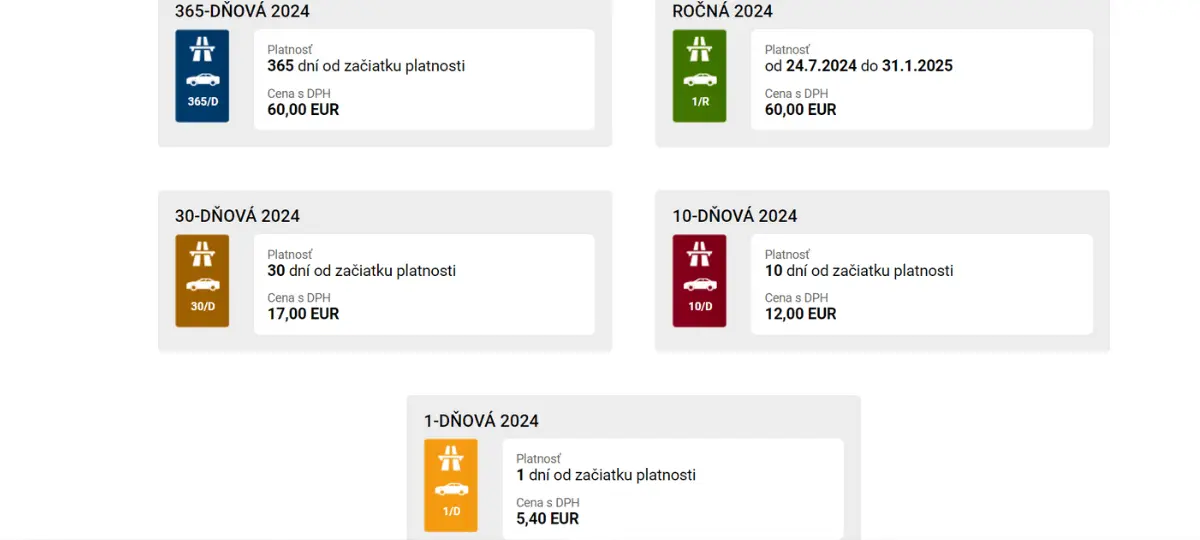
Task: Click the 12,00 EUR price
Action: click(800, 314)
